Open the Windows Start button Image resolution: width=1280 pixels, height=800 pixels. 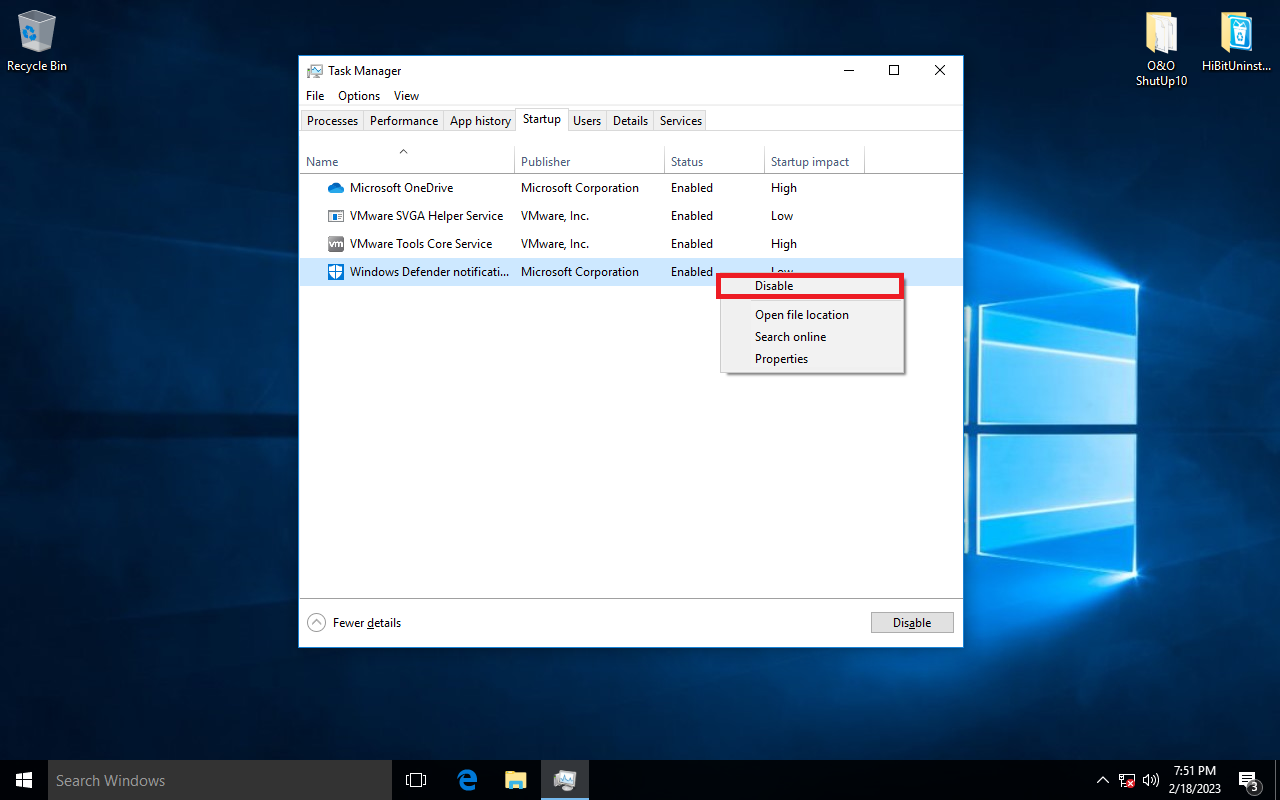24,780
